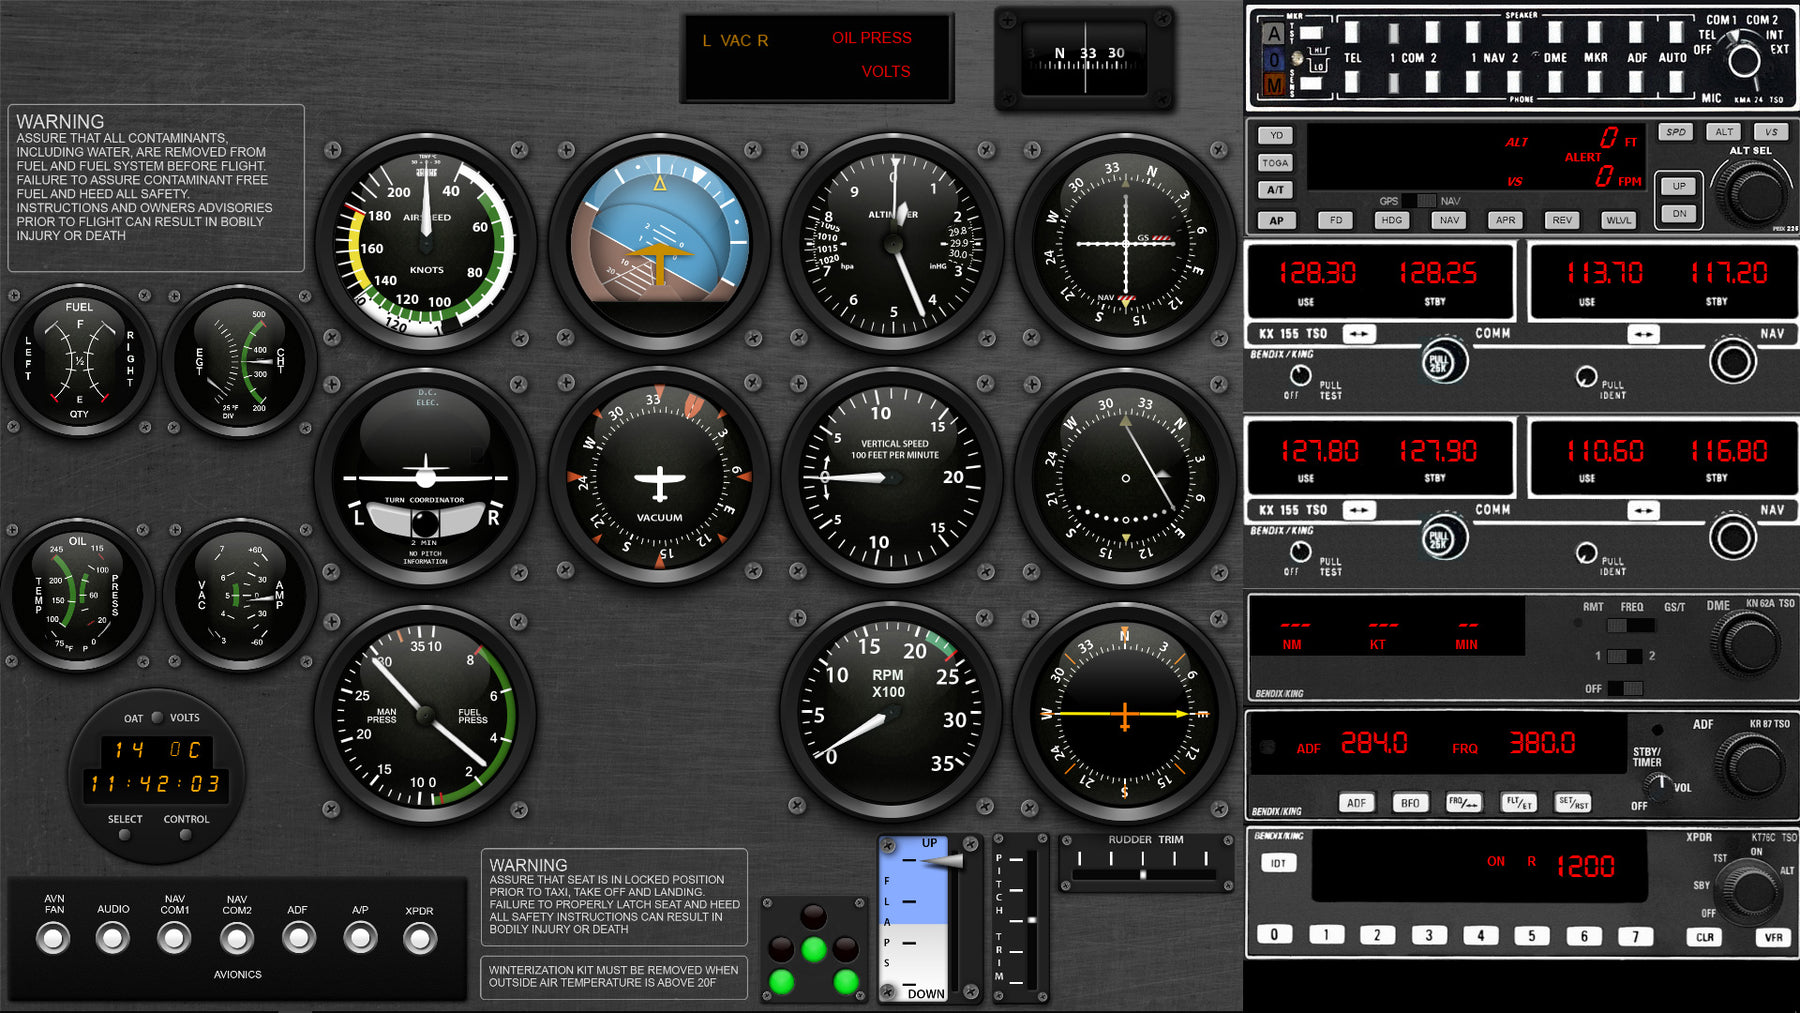
Task: Click the WLVL wing leveler button
Action: pyautogui.click(x=1618, y=220)
